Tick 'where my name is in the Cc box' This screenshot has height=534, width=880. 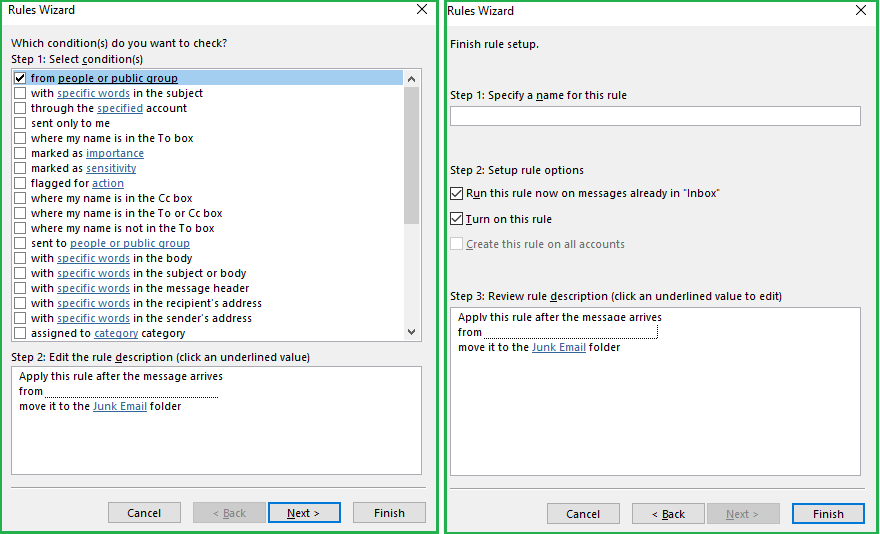pos(20,198)
